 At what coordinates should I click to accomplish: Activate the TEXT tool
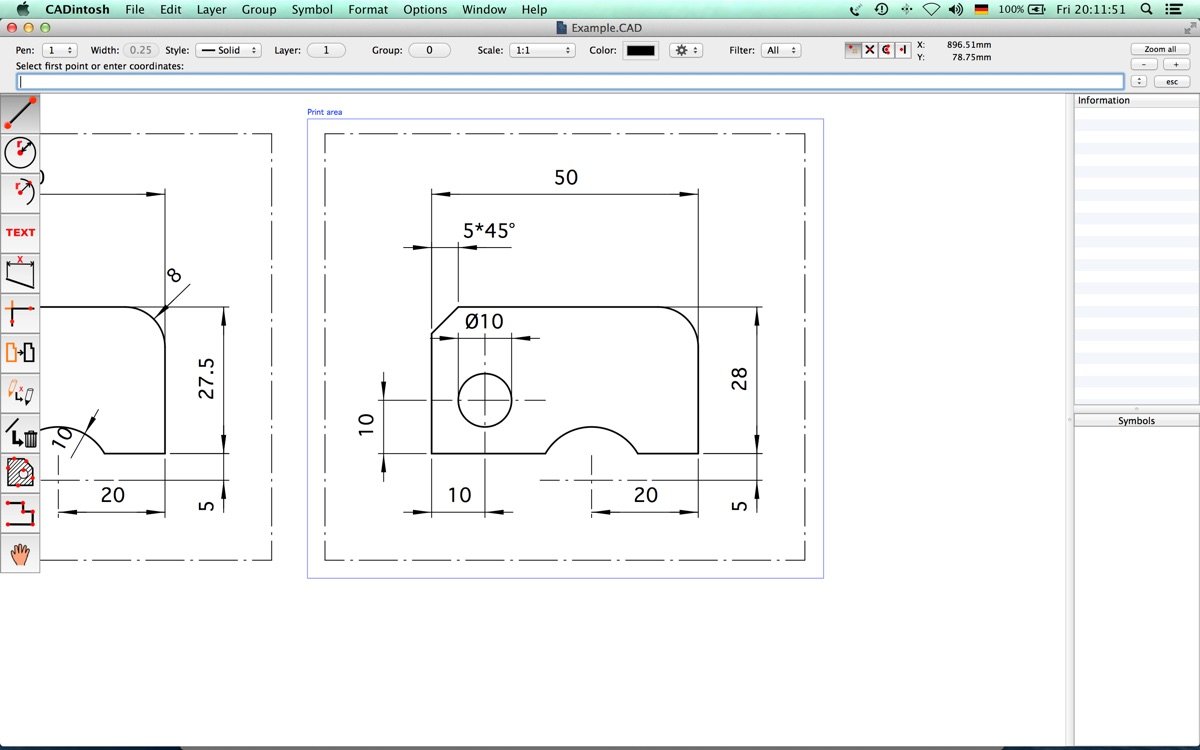tap(20, 232)
